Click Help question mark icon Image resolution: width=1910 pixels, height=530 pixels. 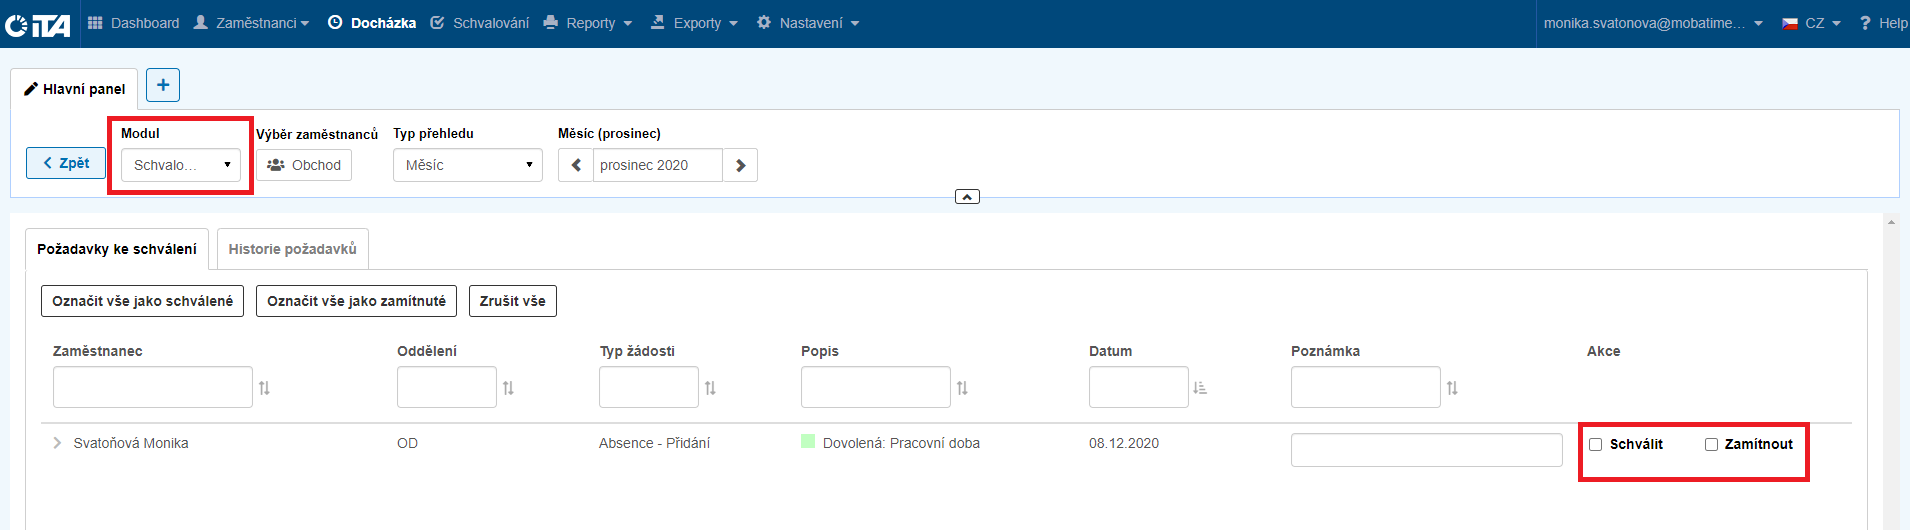click(x=1865, y=23)
